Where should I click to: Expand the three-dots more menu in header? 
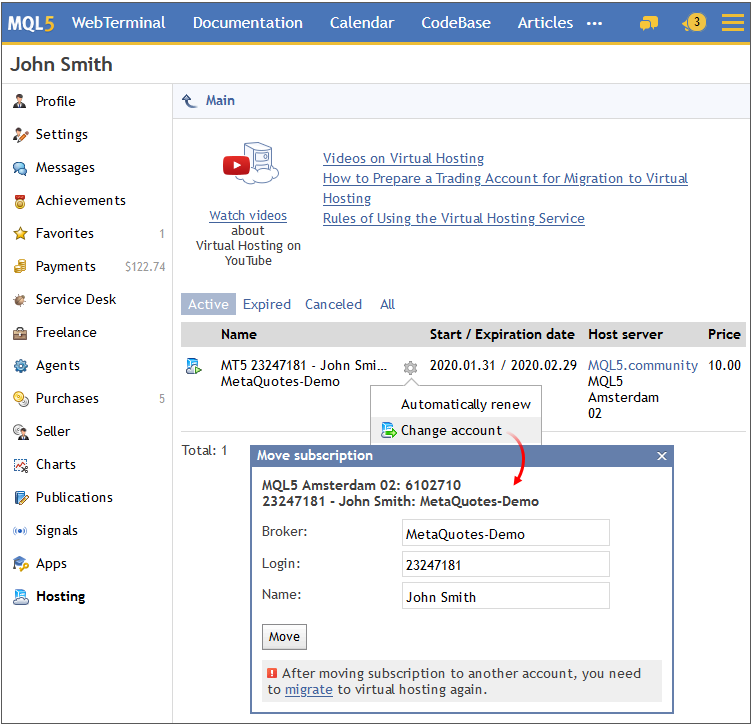(594, 23)
